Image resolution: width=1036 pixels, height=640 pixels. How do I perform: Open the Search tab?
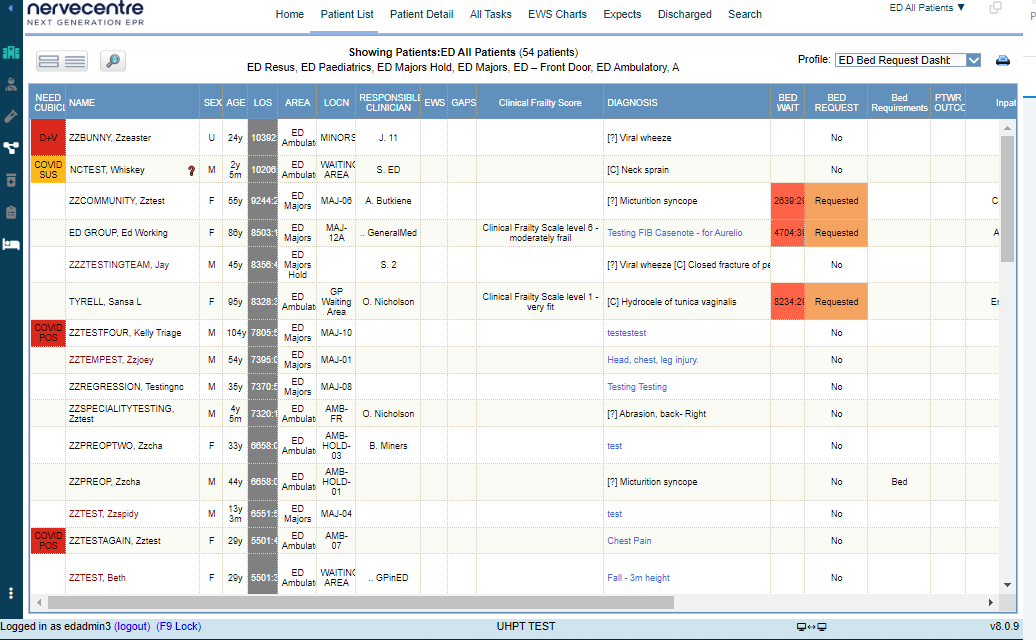point(745,15)
